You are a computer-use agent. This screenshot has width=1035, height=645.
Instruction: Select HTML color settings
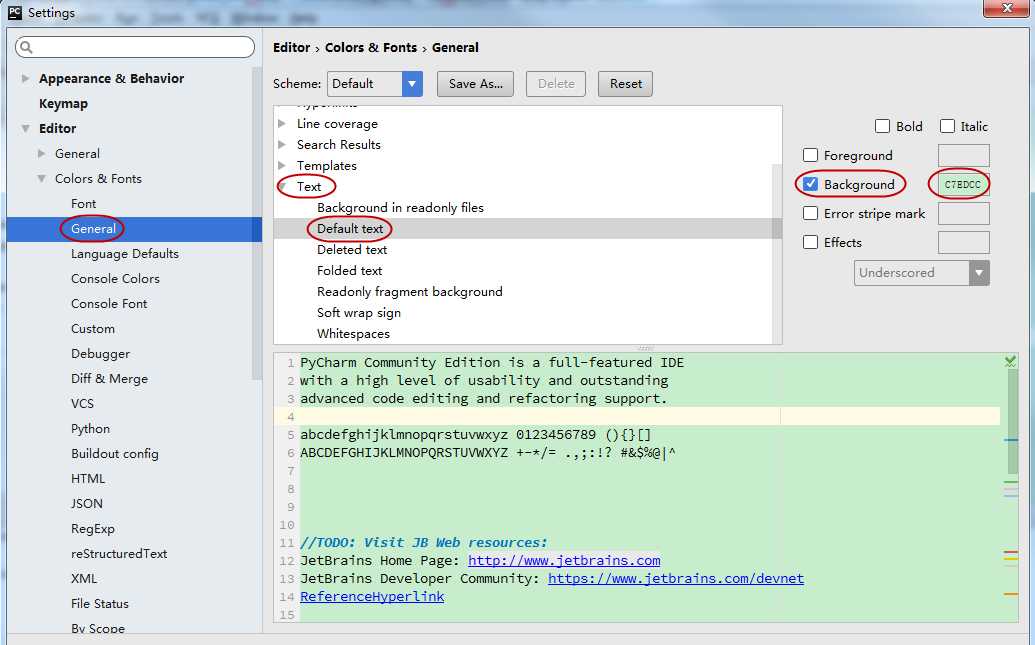pos(88,479)
